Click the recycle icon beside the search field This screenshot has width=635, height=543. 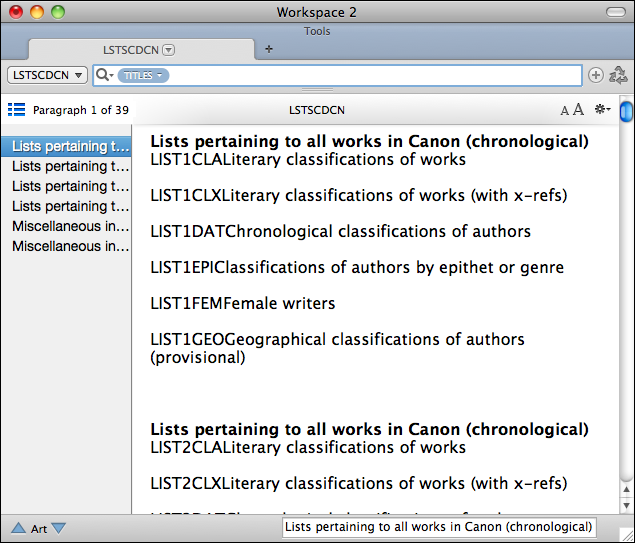point(618,75)
